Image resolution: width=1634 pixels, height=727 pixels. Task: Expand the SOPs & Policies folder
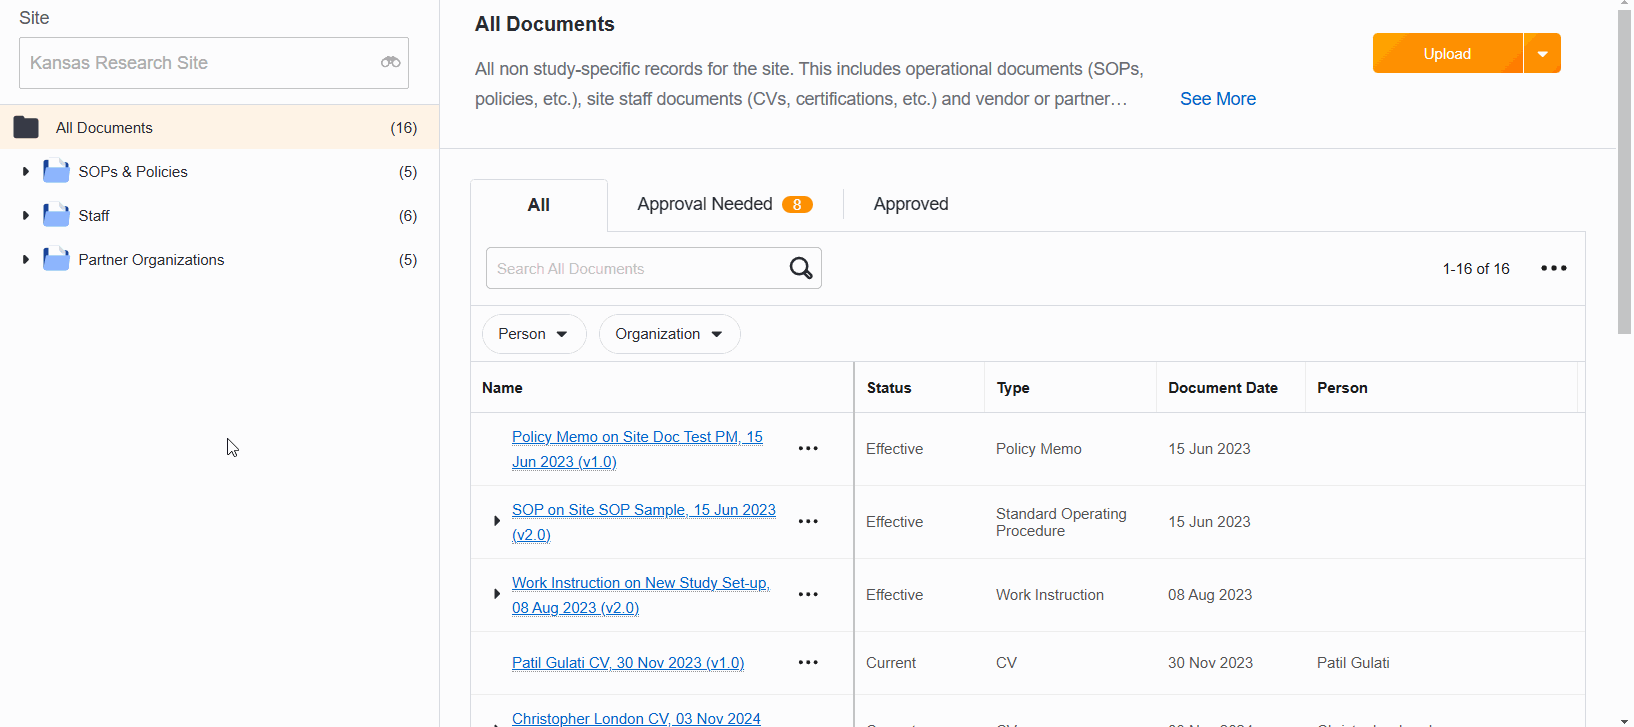point(25,172)
